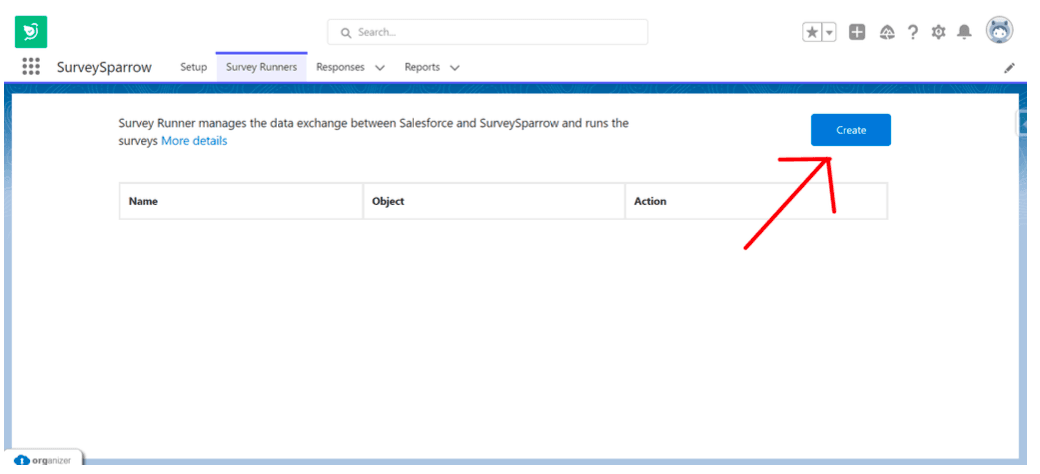
Task: Click into the Search field
Action: point(487,32)
